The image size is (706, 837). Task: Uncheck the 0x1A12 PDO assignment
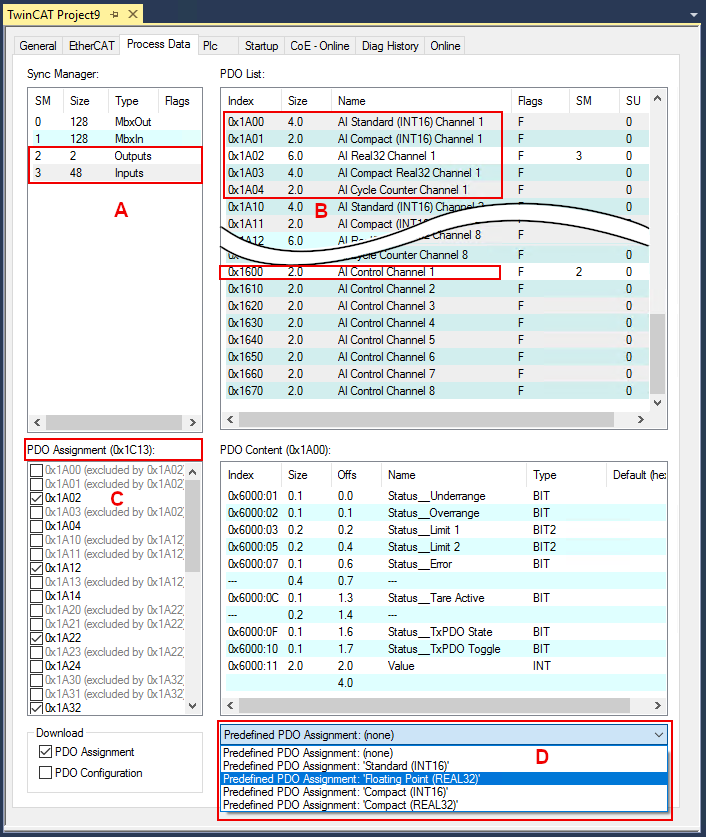click(37, 568)
